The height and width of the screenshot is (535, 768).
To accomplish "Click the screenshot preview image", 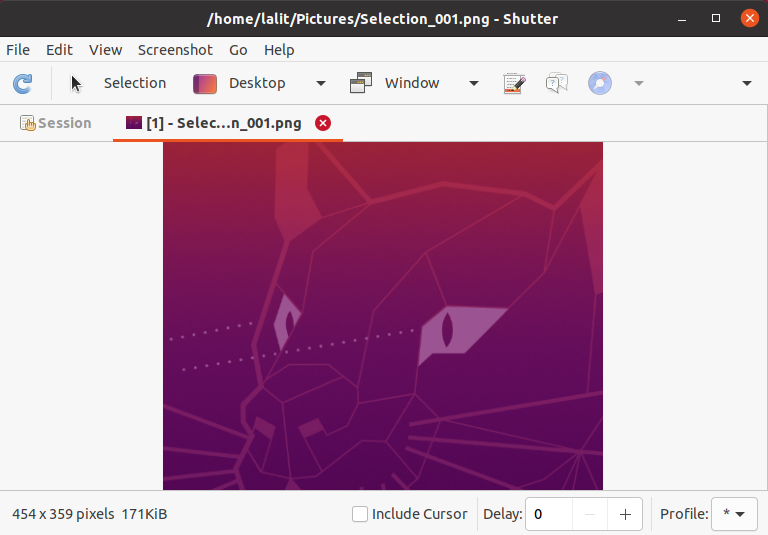I will [383, 316].
